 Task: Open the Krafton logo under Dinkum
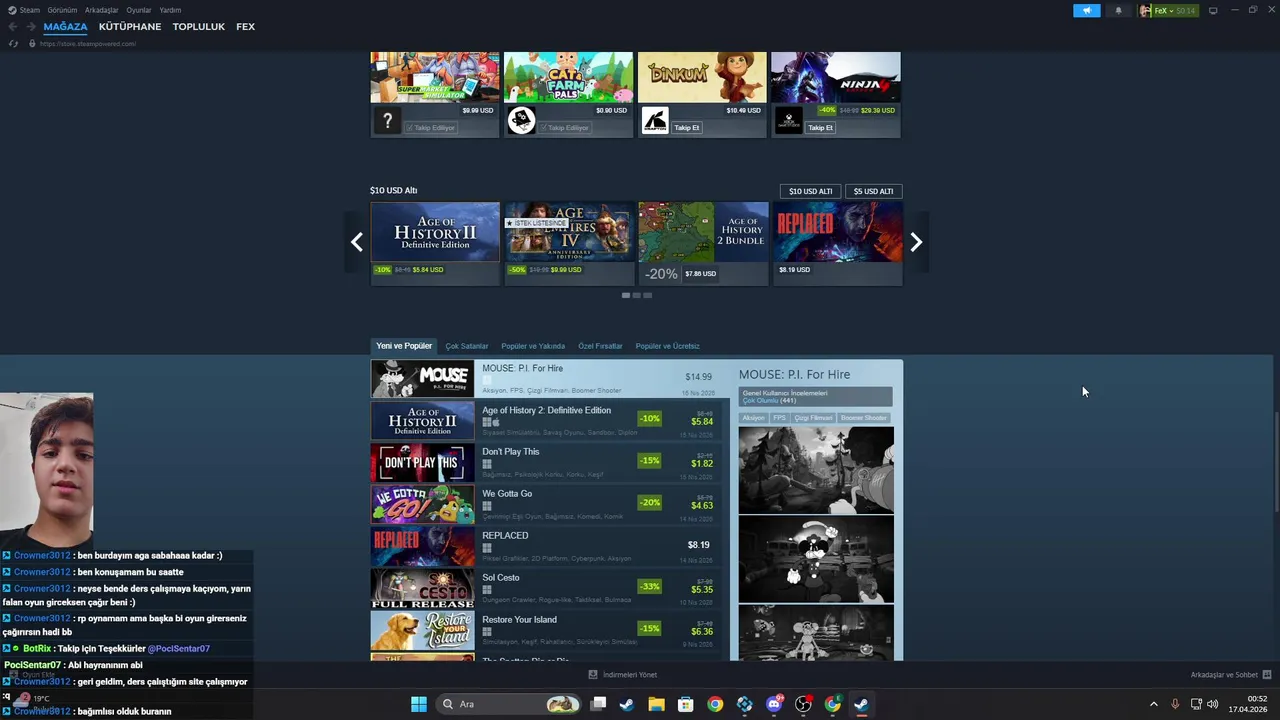655,121
